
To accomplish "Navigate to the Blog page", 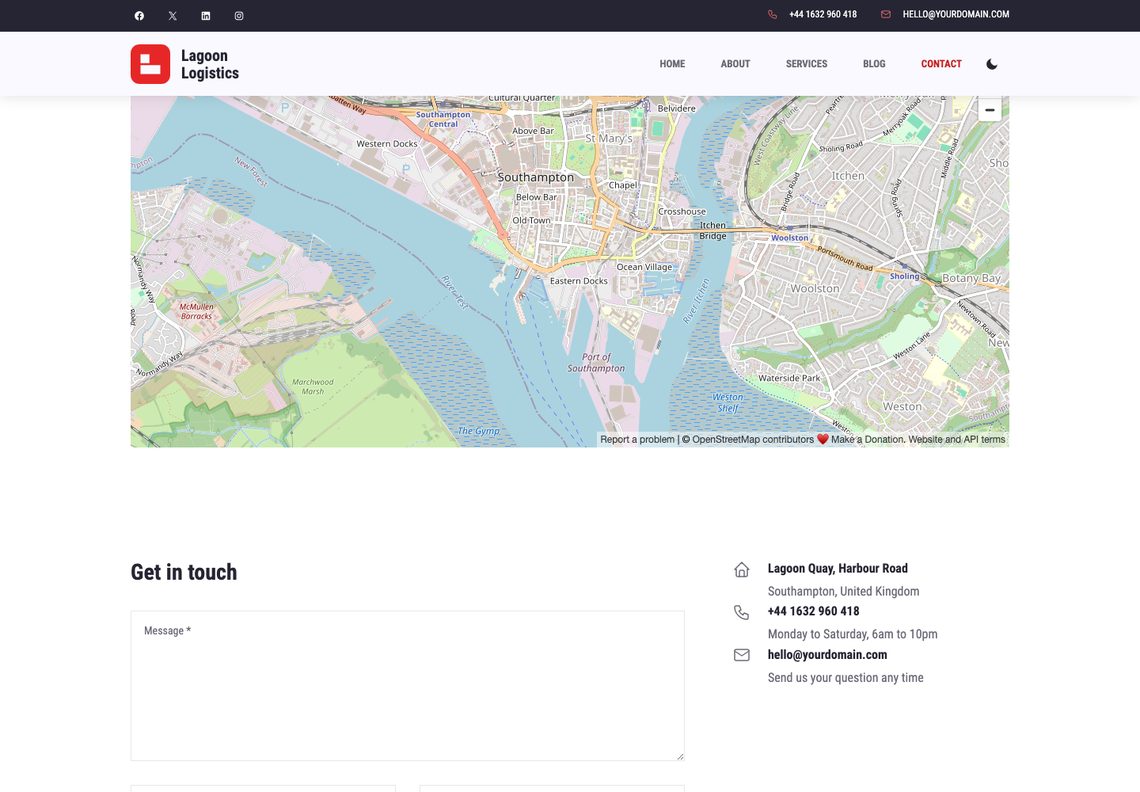I will [x=874, y=64].
